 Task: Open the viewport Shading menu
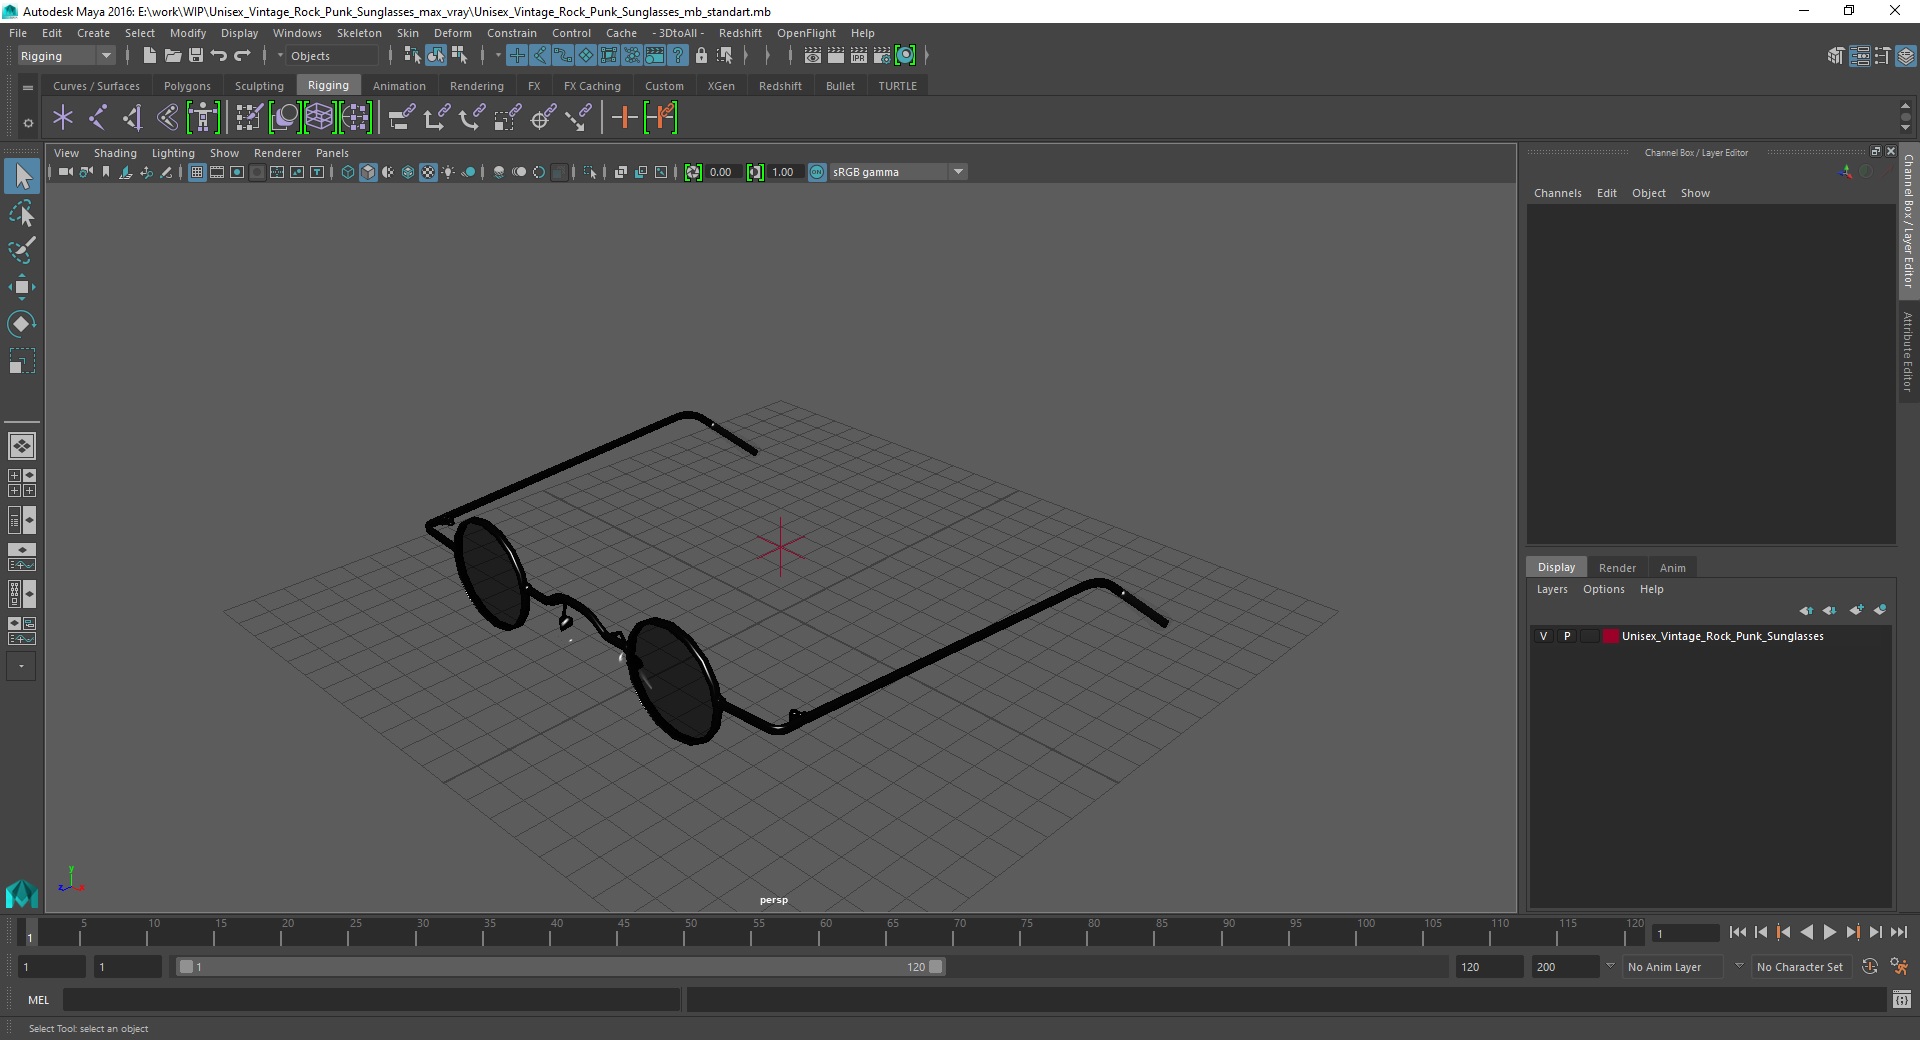click(x=115, y=153)
